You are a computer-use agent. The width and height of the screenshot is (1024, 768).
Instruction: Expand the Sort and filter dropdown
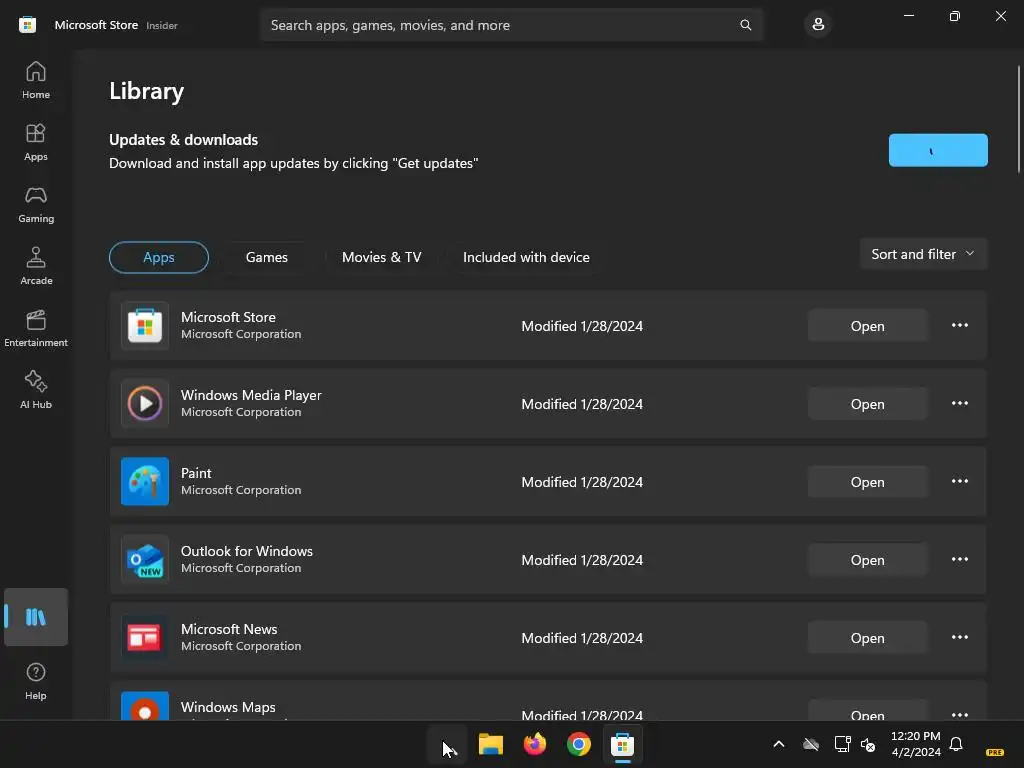923,254
